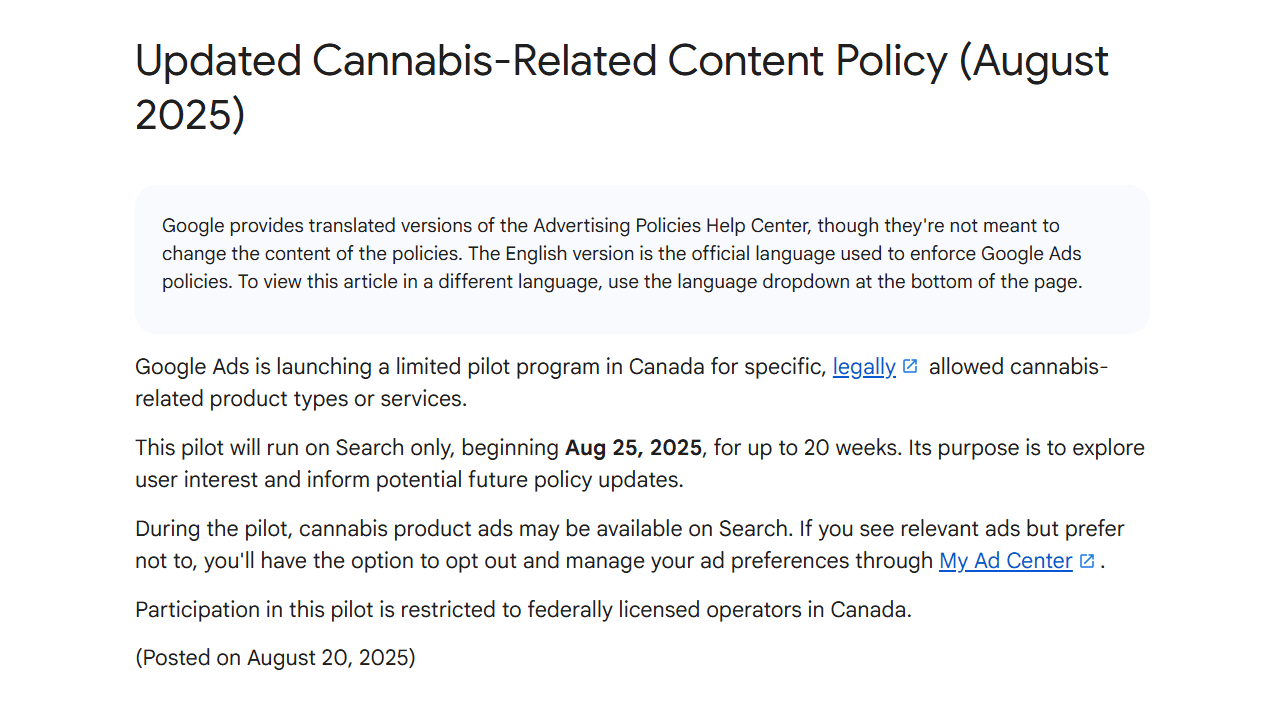
Task: Click the bold "Aug 25, 2025" date
Action: pyautogui.click(x=634, y=448)
